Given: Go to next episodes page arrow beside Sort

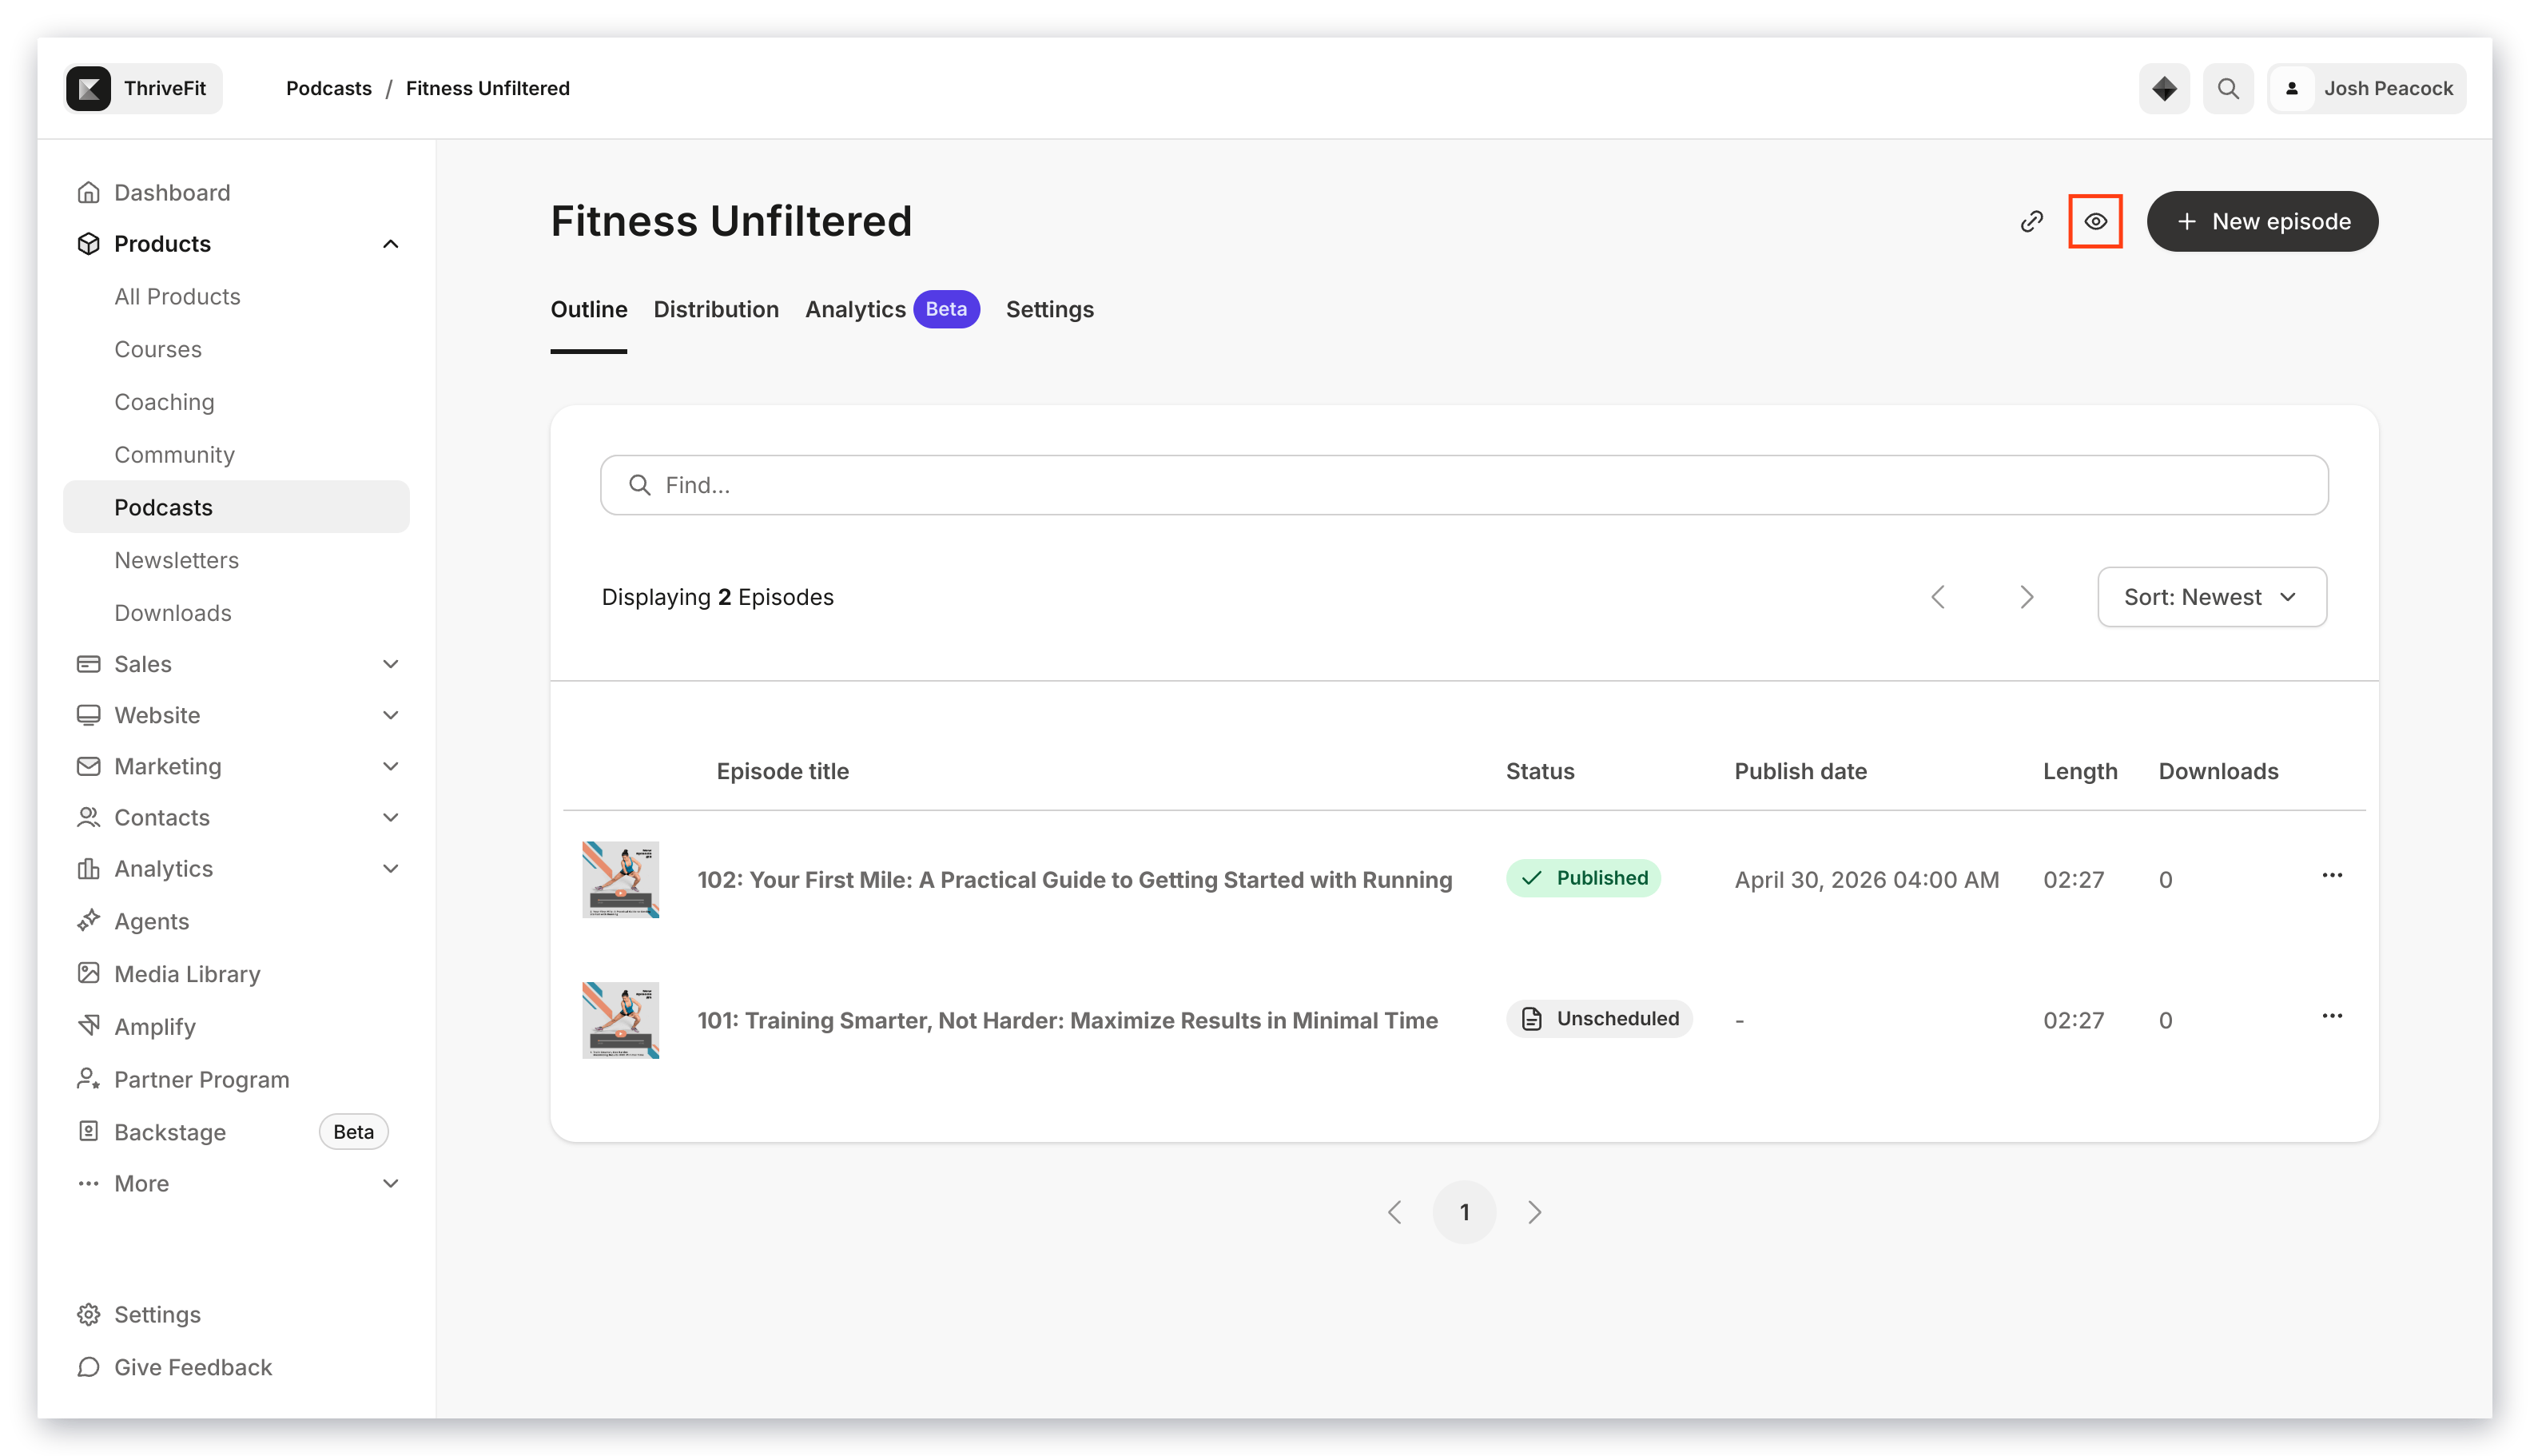Looking at the screenshot, I should pyautogui.click(x=2026, y=597).
